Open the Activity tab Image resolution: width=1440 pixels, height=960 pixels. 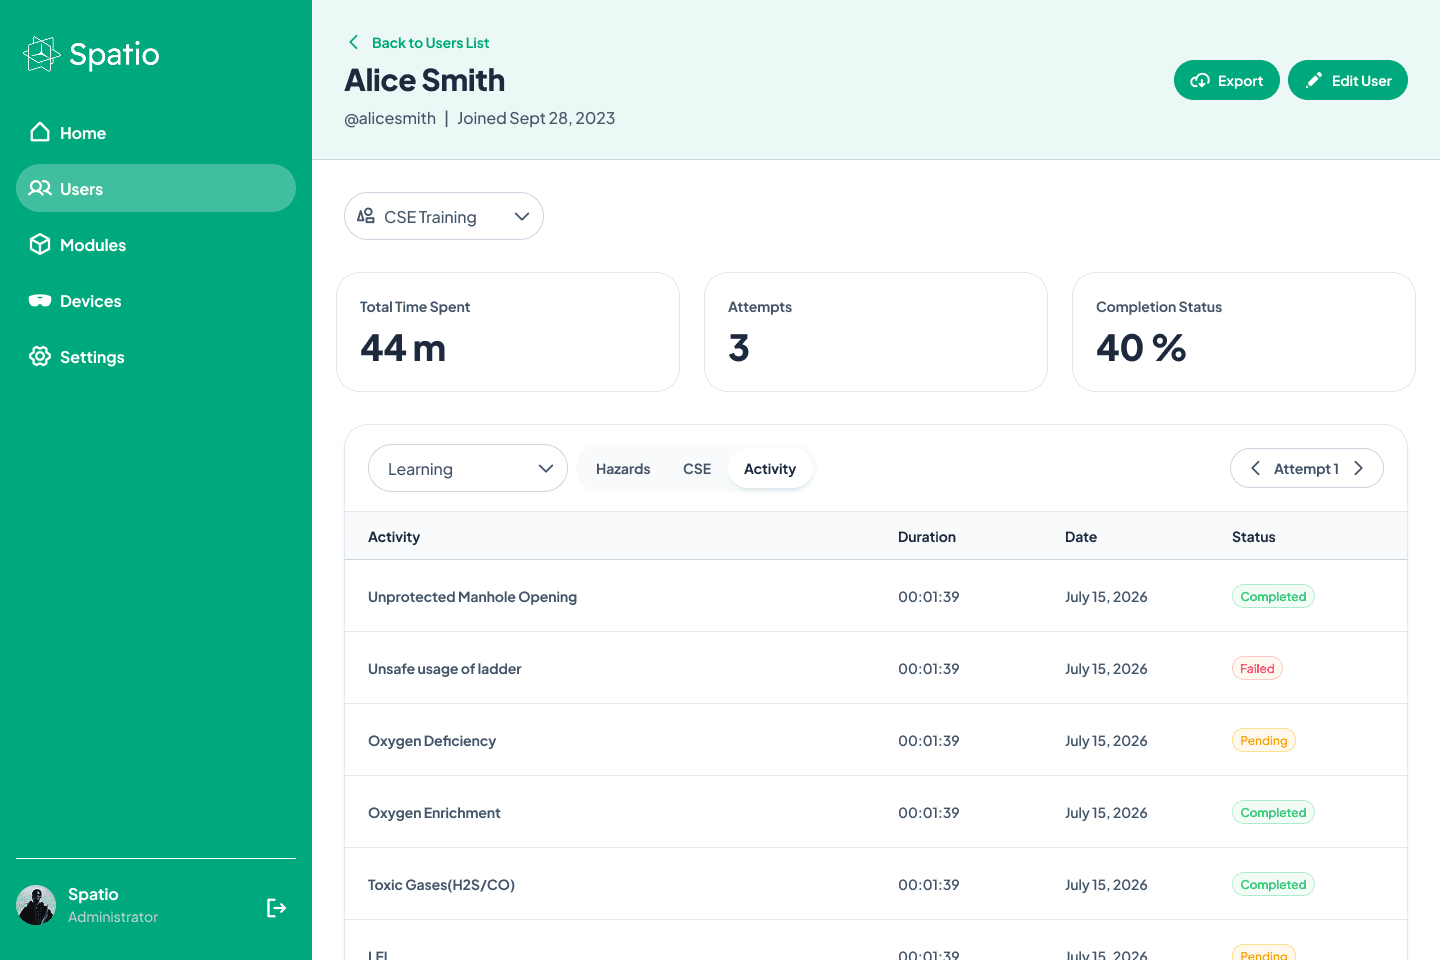[x=770, y=468]
